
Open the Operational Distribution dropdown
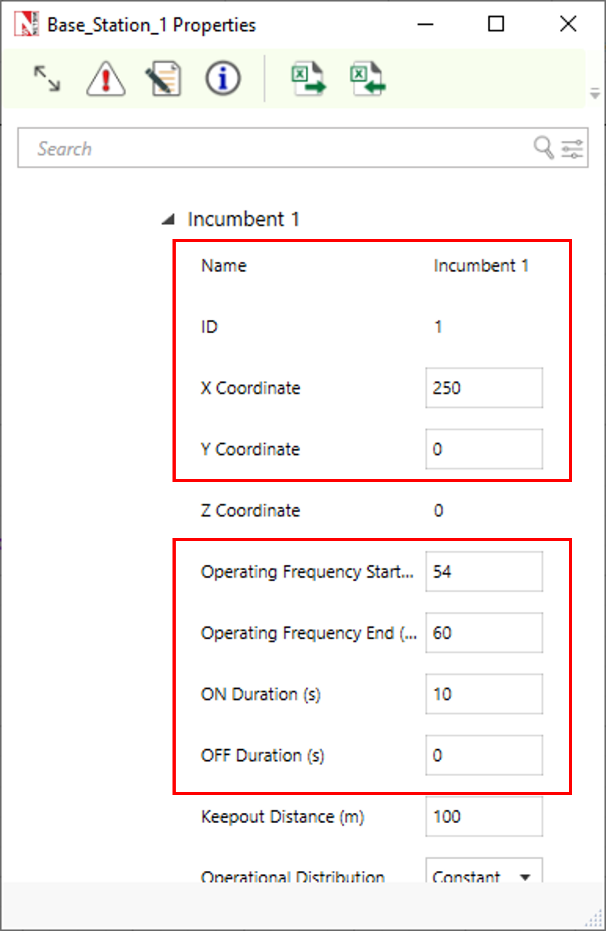484,877
